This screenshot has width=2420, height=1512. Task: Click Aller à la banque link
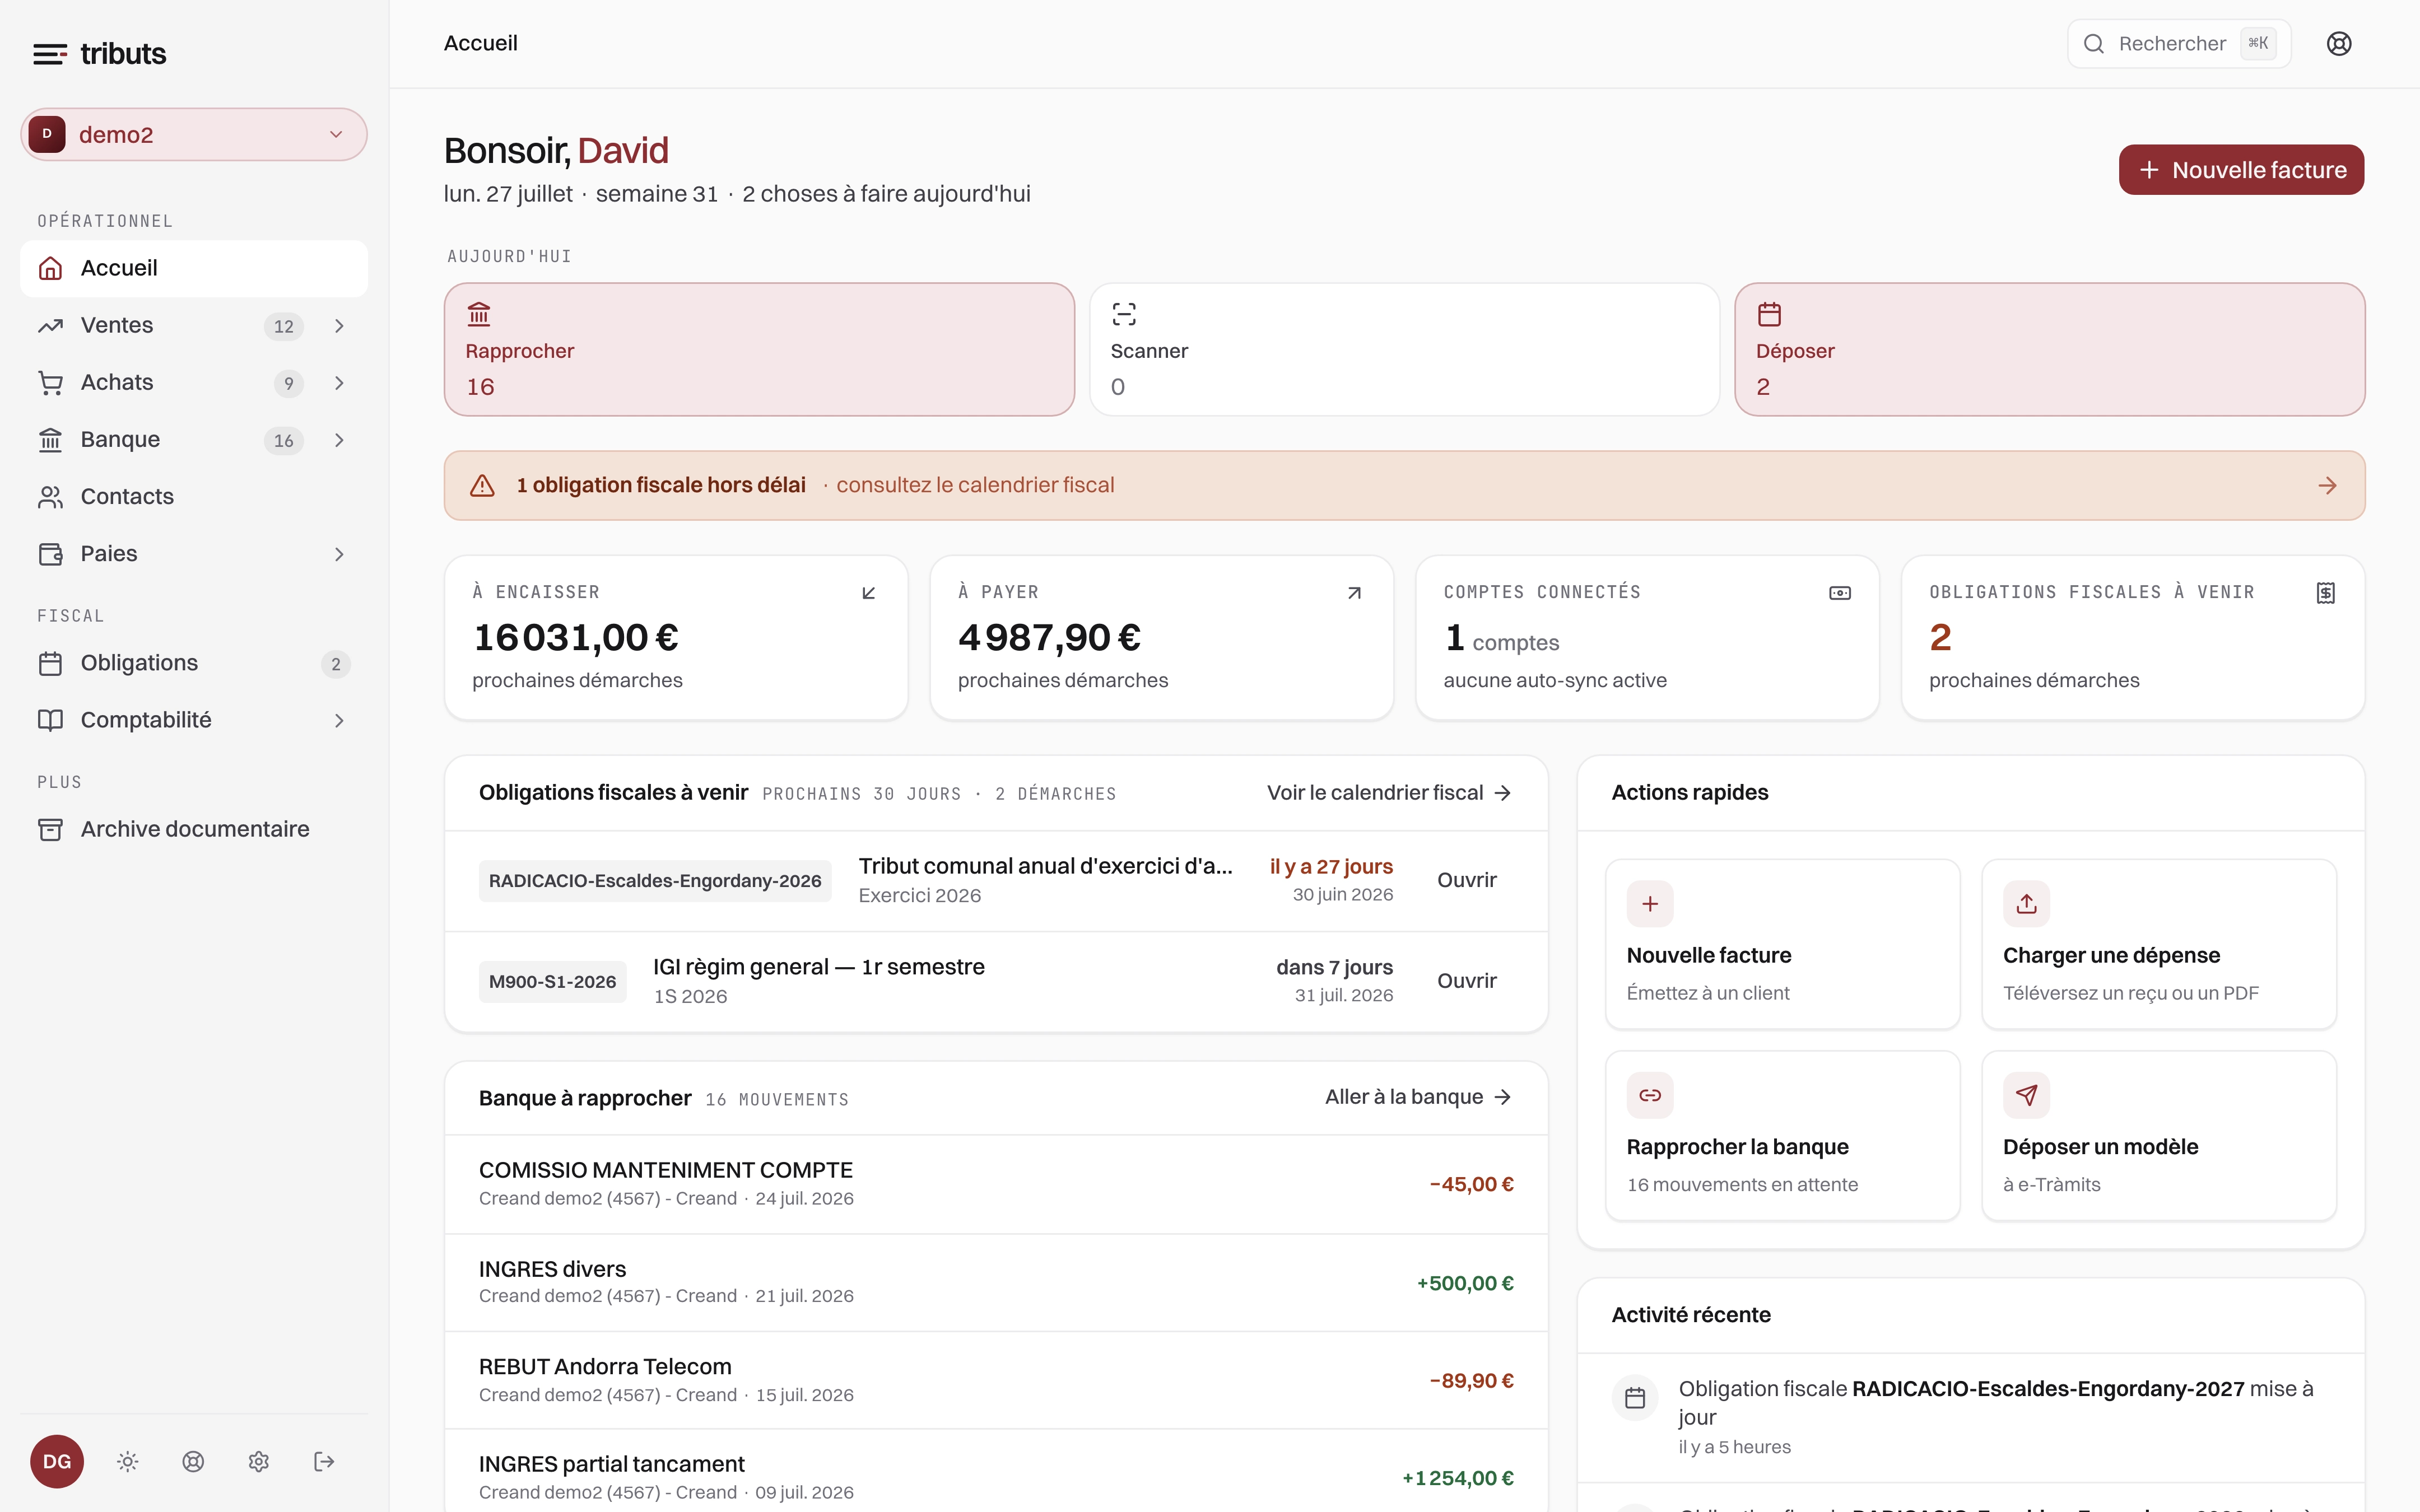pos(1418,1097)
